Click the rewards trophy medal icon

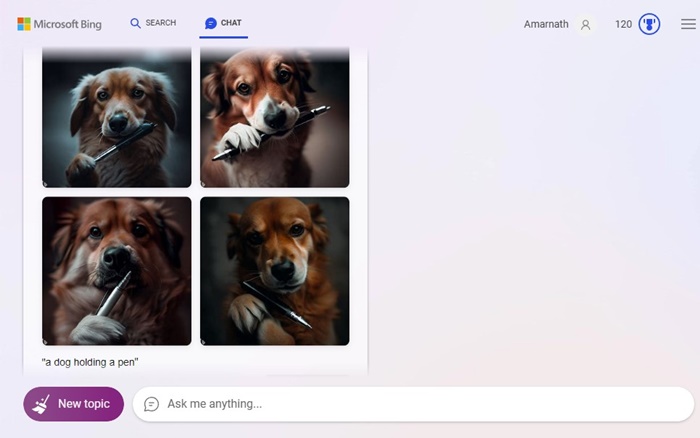[649, 24]
